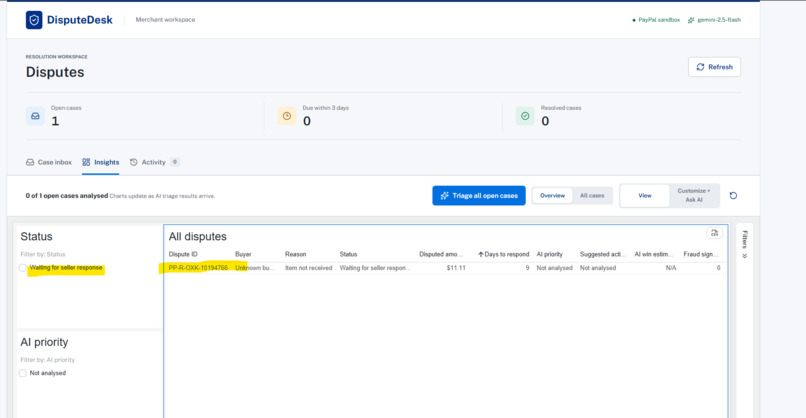Viewport: 806px width, 418px height.
Task: Sort by Buyer column header
Action: click(x=243, y=254)
